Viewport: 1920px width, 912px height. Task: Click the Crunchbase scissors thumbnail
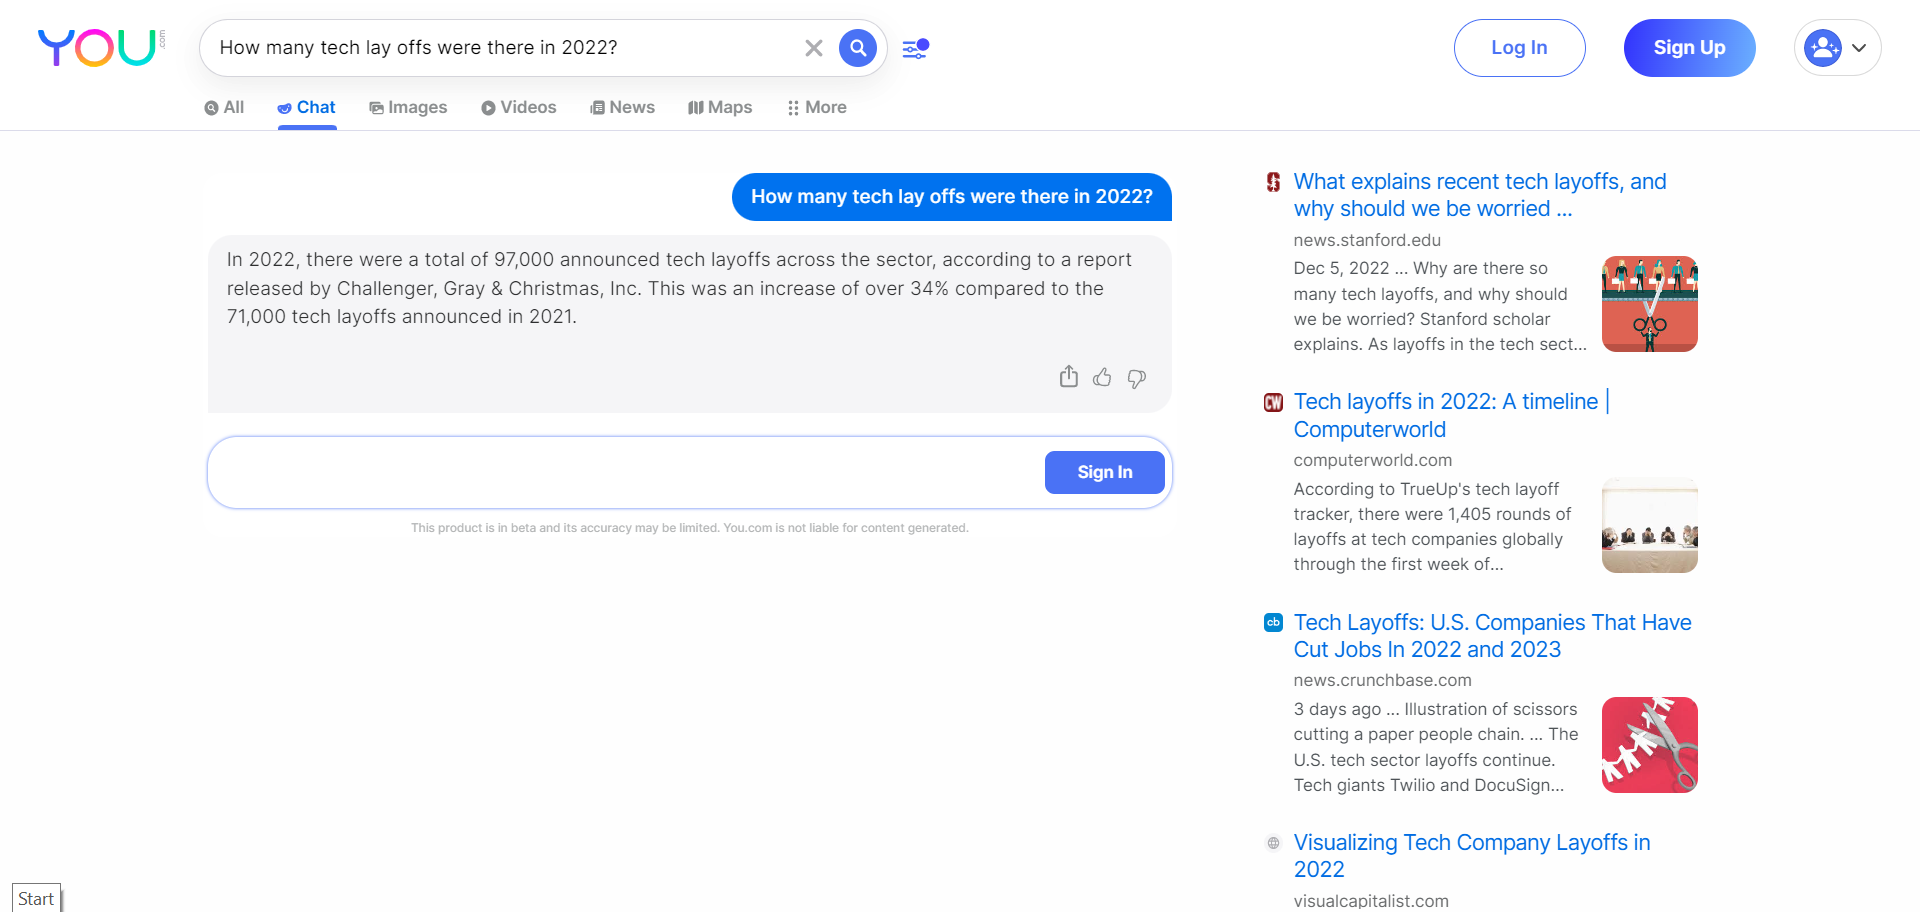pyautogui.click(x=1650, y=745)
